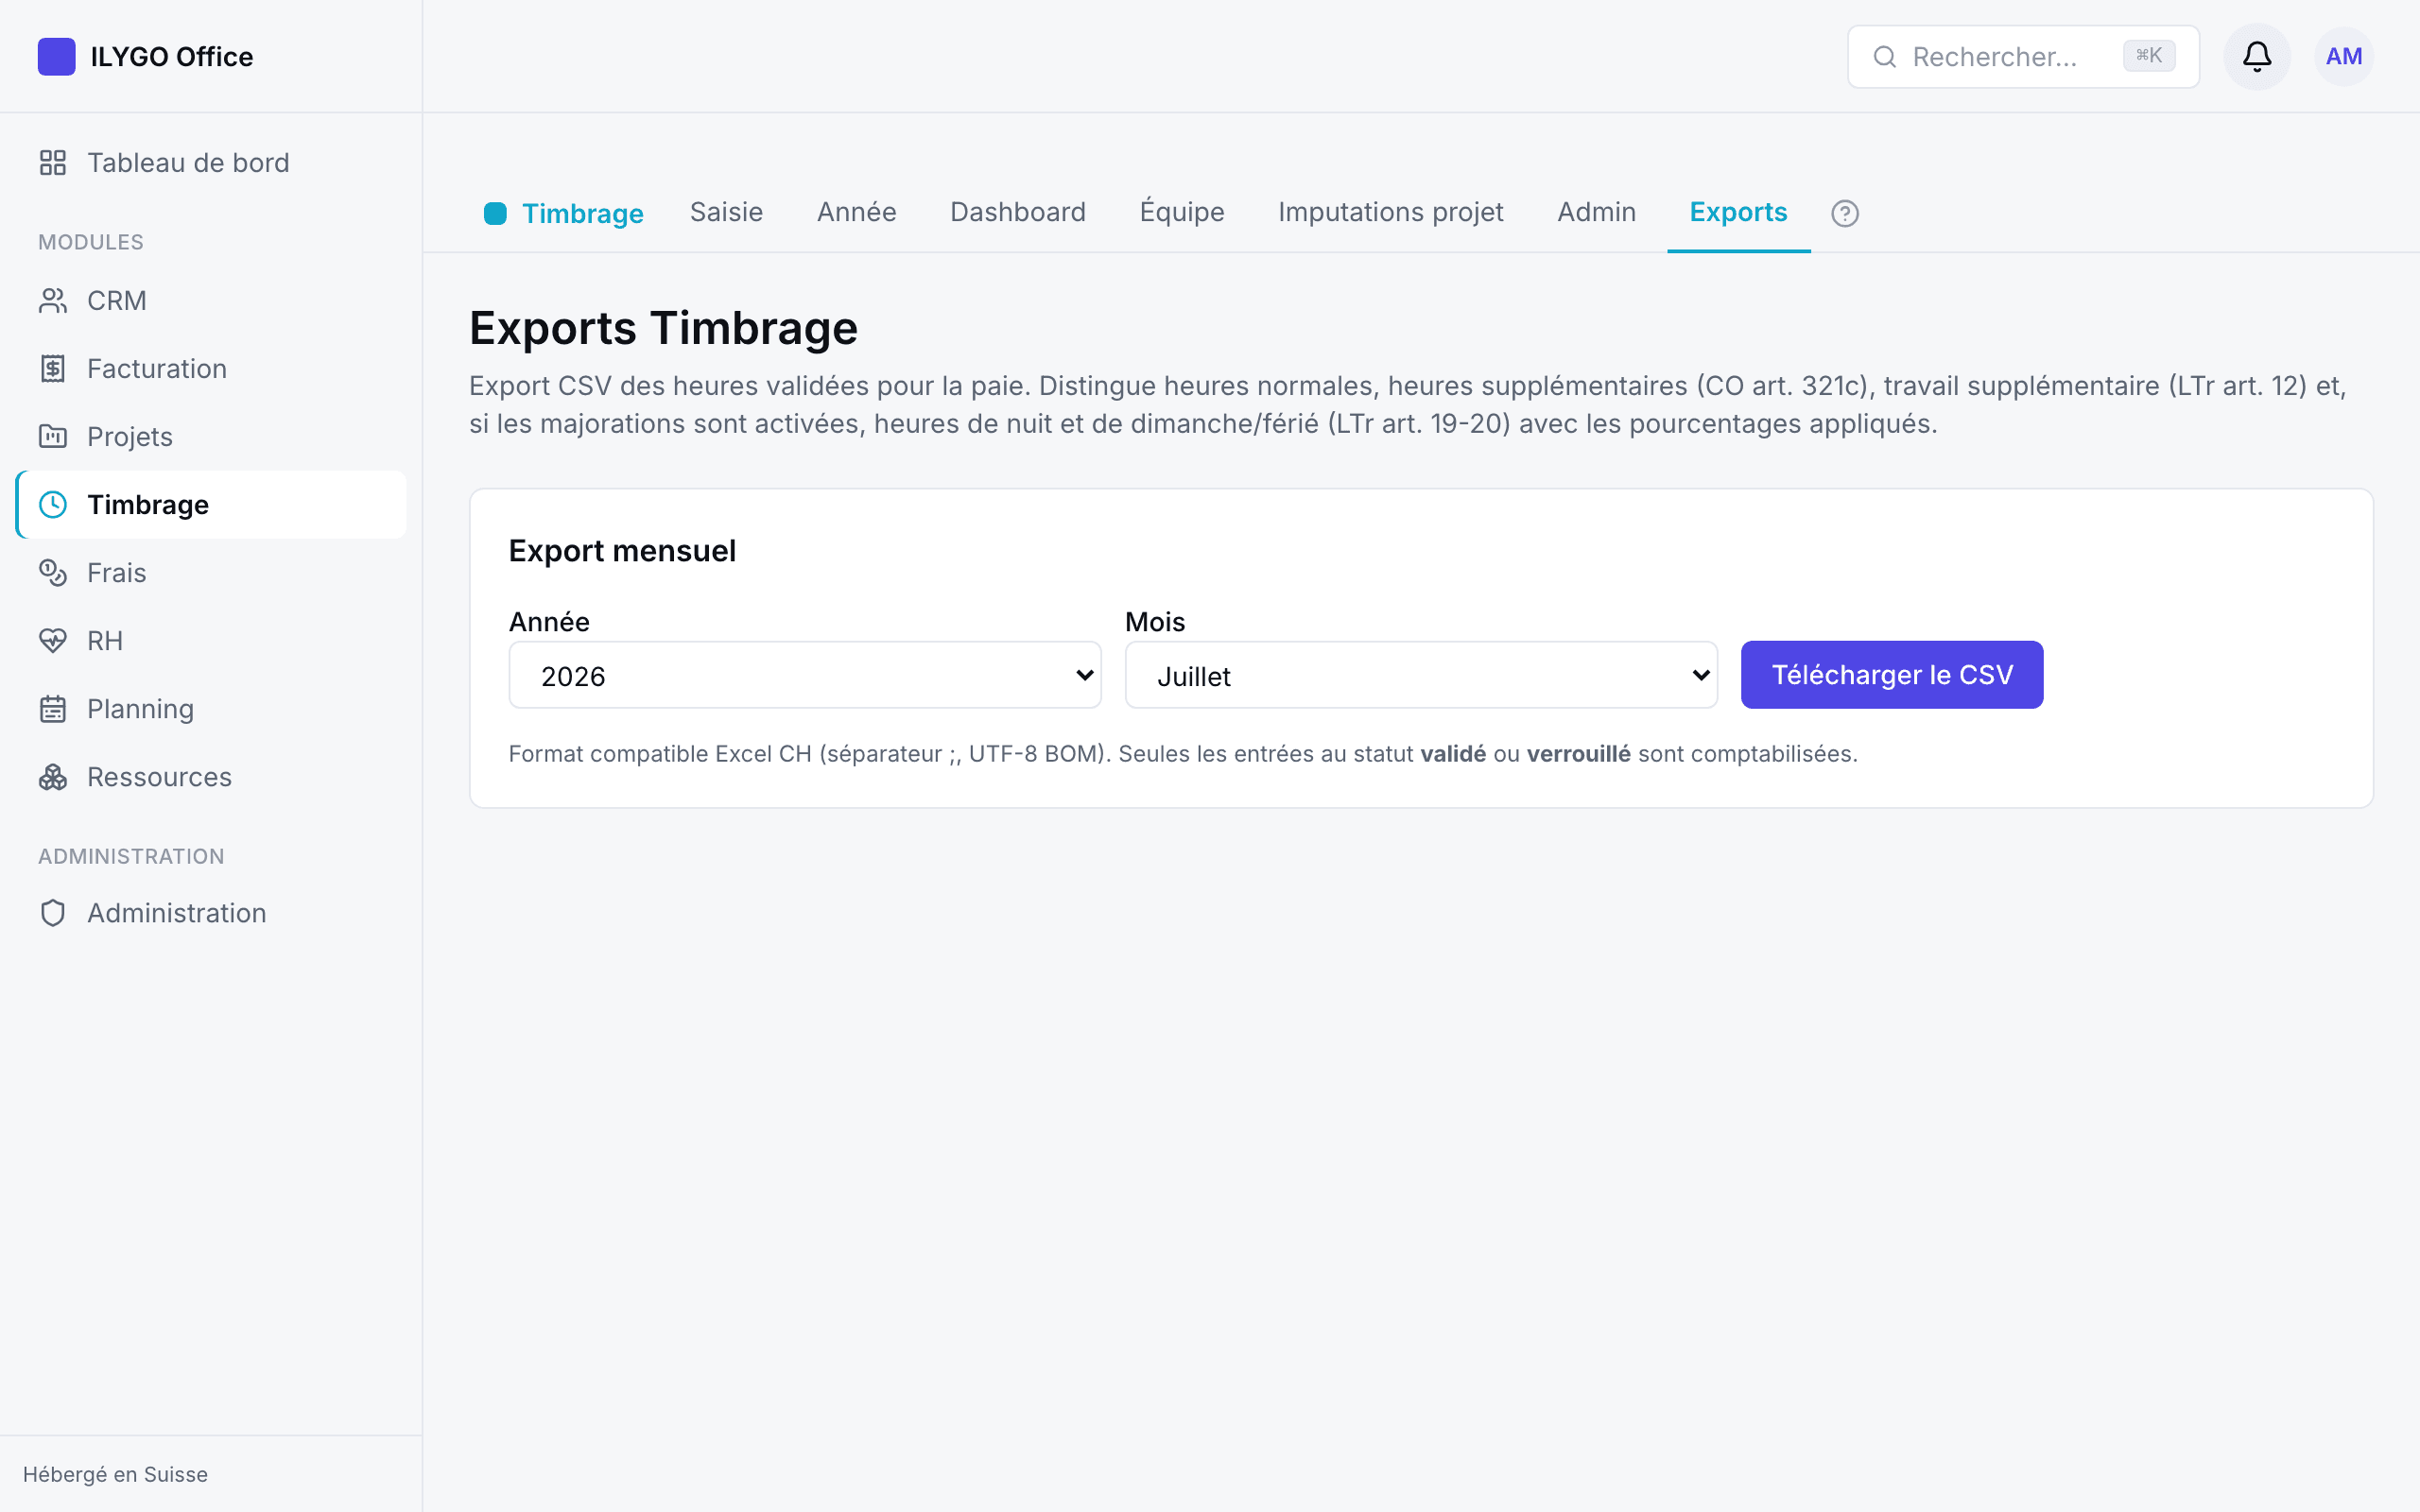Switch to the Admin tab
The height and width of the screenshot is (1512, 2420).
click(1596, 212)
